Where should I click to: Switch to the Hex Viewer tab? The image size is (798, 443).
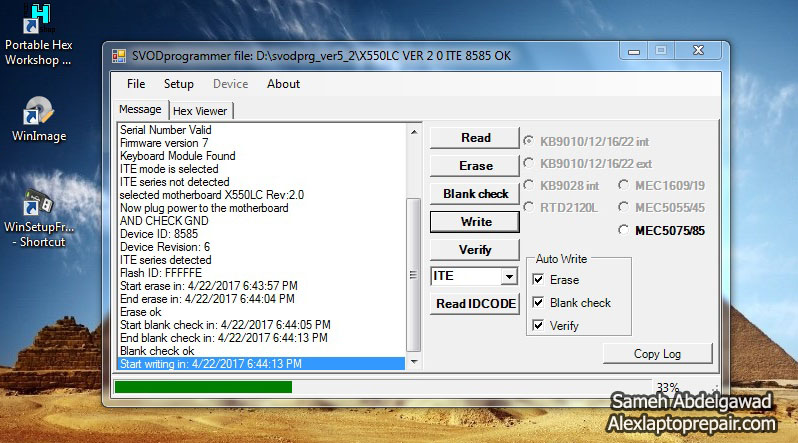[x=200, y=111]
